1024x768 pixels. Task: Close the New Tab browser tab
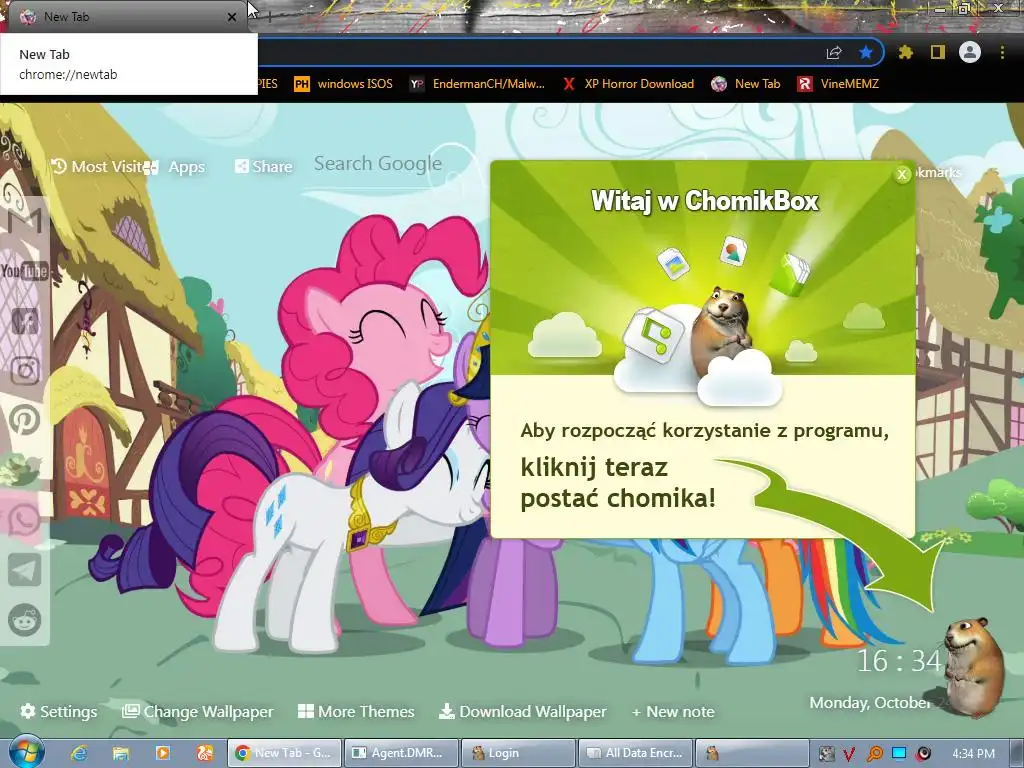point(232,17)
